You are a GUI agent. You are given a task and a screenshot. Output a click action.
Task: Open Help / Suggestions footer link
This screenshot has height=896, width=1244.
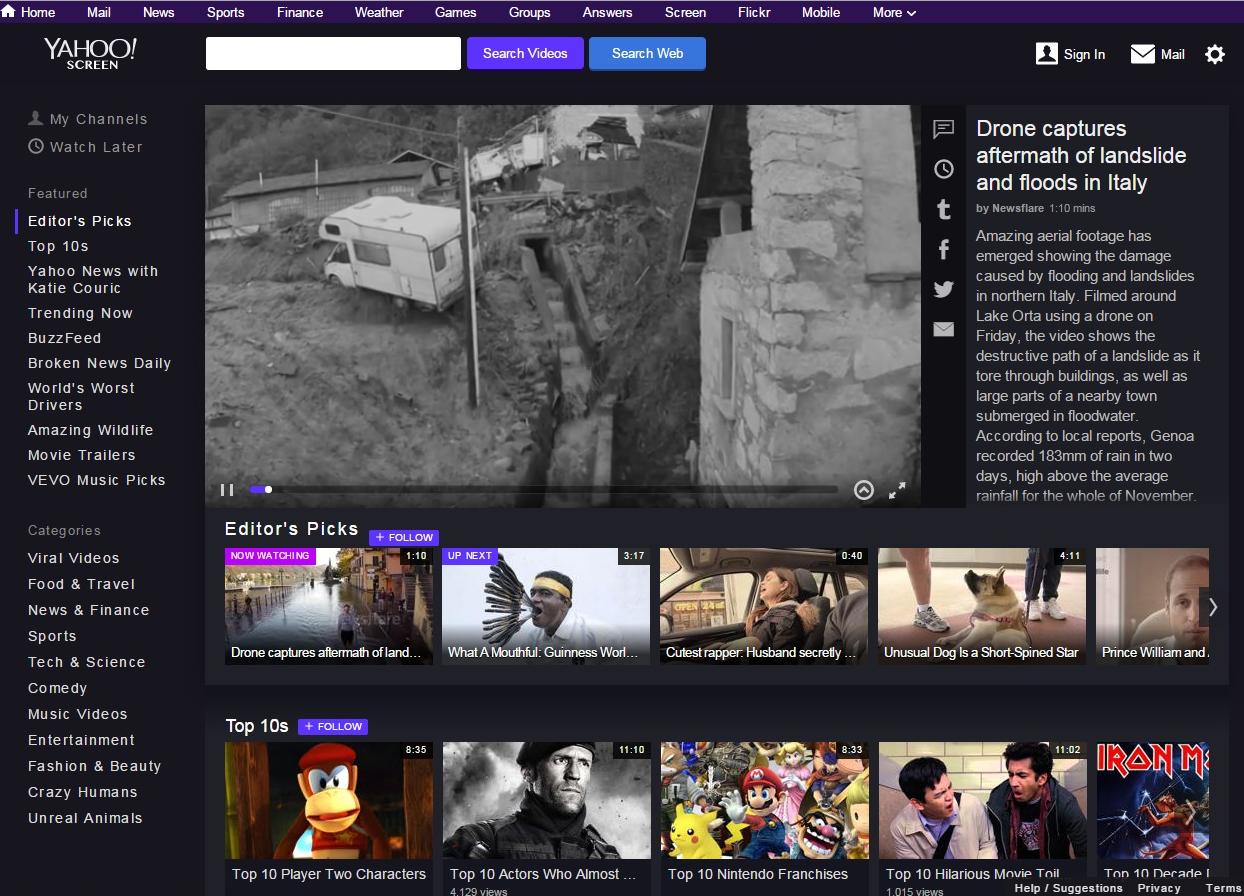coord(1068,888)
